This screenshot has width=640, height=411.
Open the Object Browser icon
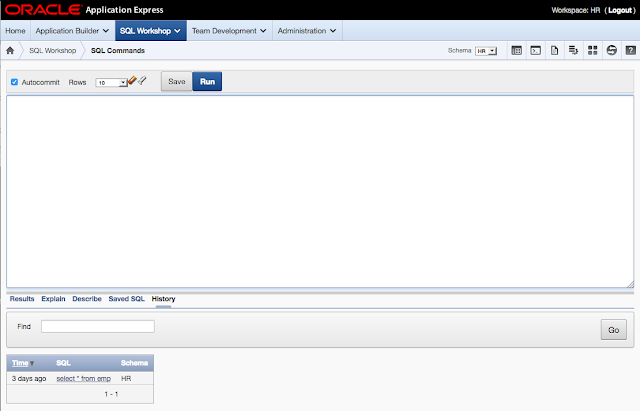516,51
